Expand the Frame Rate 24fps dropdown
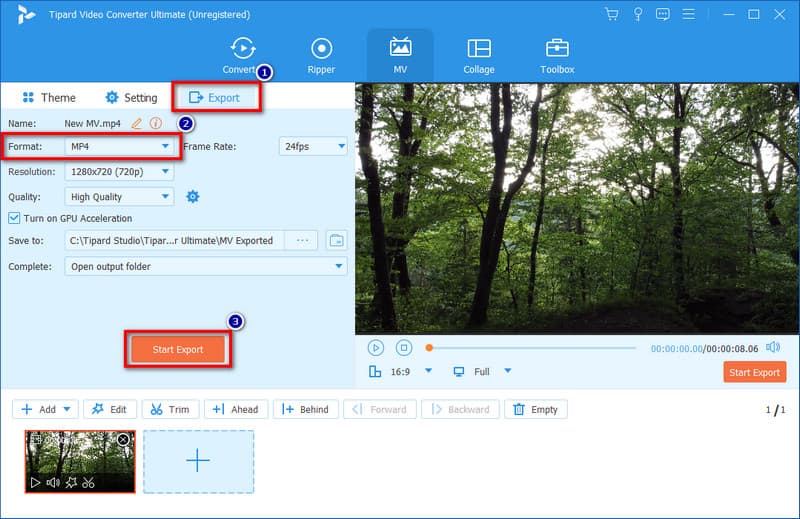Image resolution: width=800 pixels, height=519 pixels. click(313, 146)
